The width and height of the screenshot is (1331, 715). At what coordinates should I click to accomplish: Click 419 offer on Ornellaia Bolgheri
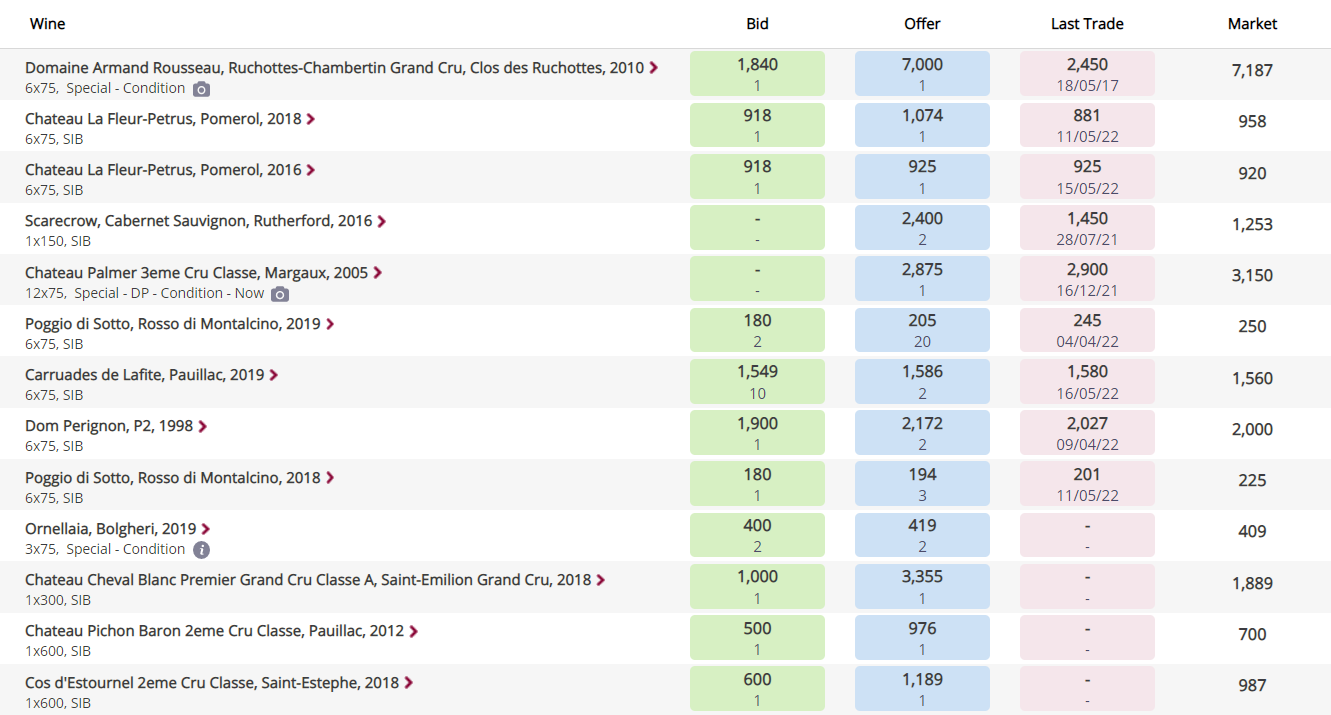coord(922,535)
